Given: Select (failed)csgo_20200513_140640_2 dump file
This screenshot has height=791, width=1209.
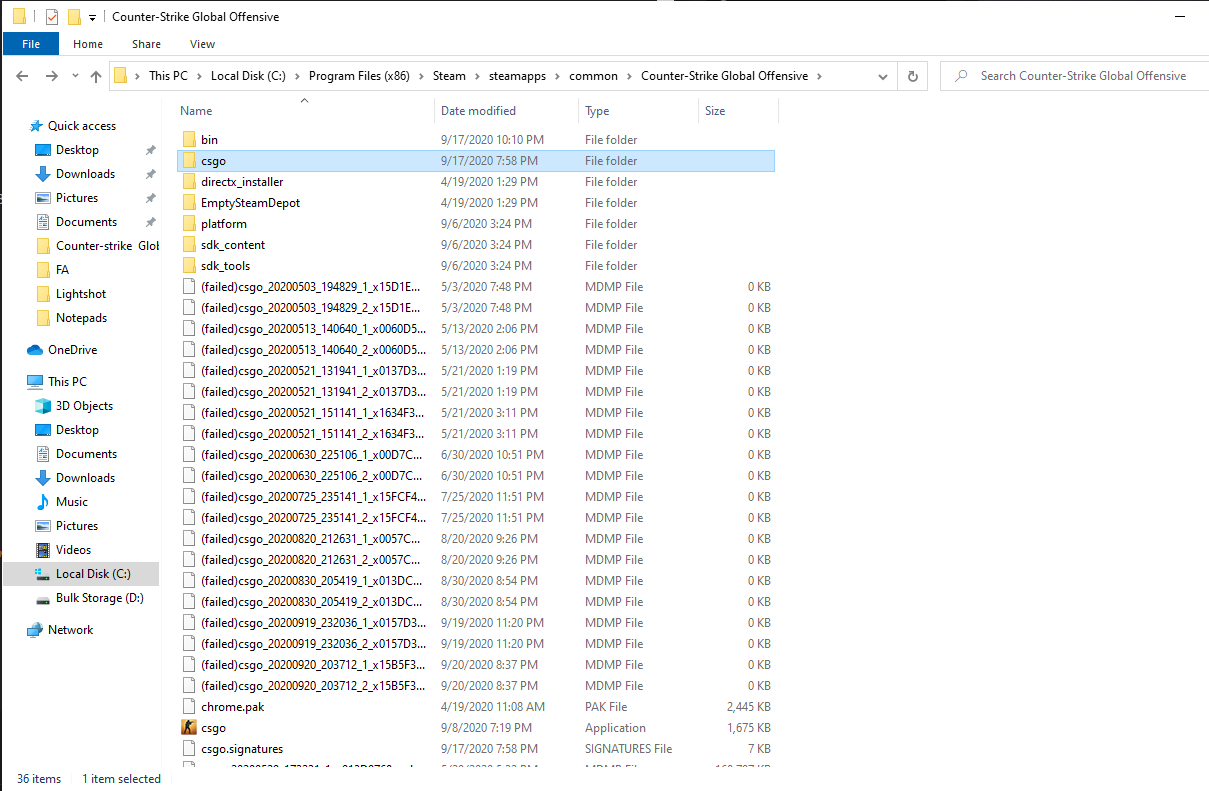Looking at the screenshot, I should pos(313,350).
